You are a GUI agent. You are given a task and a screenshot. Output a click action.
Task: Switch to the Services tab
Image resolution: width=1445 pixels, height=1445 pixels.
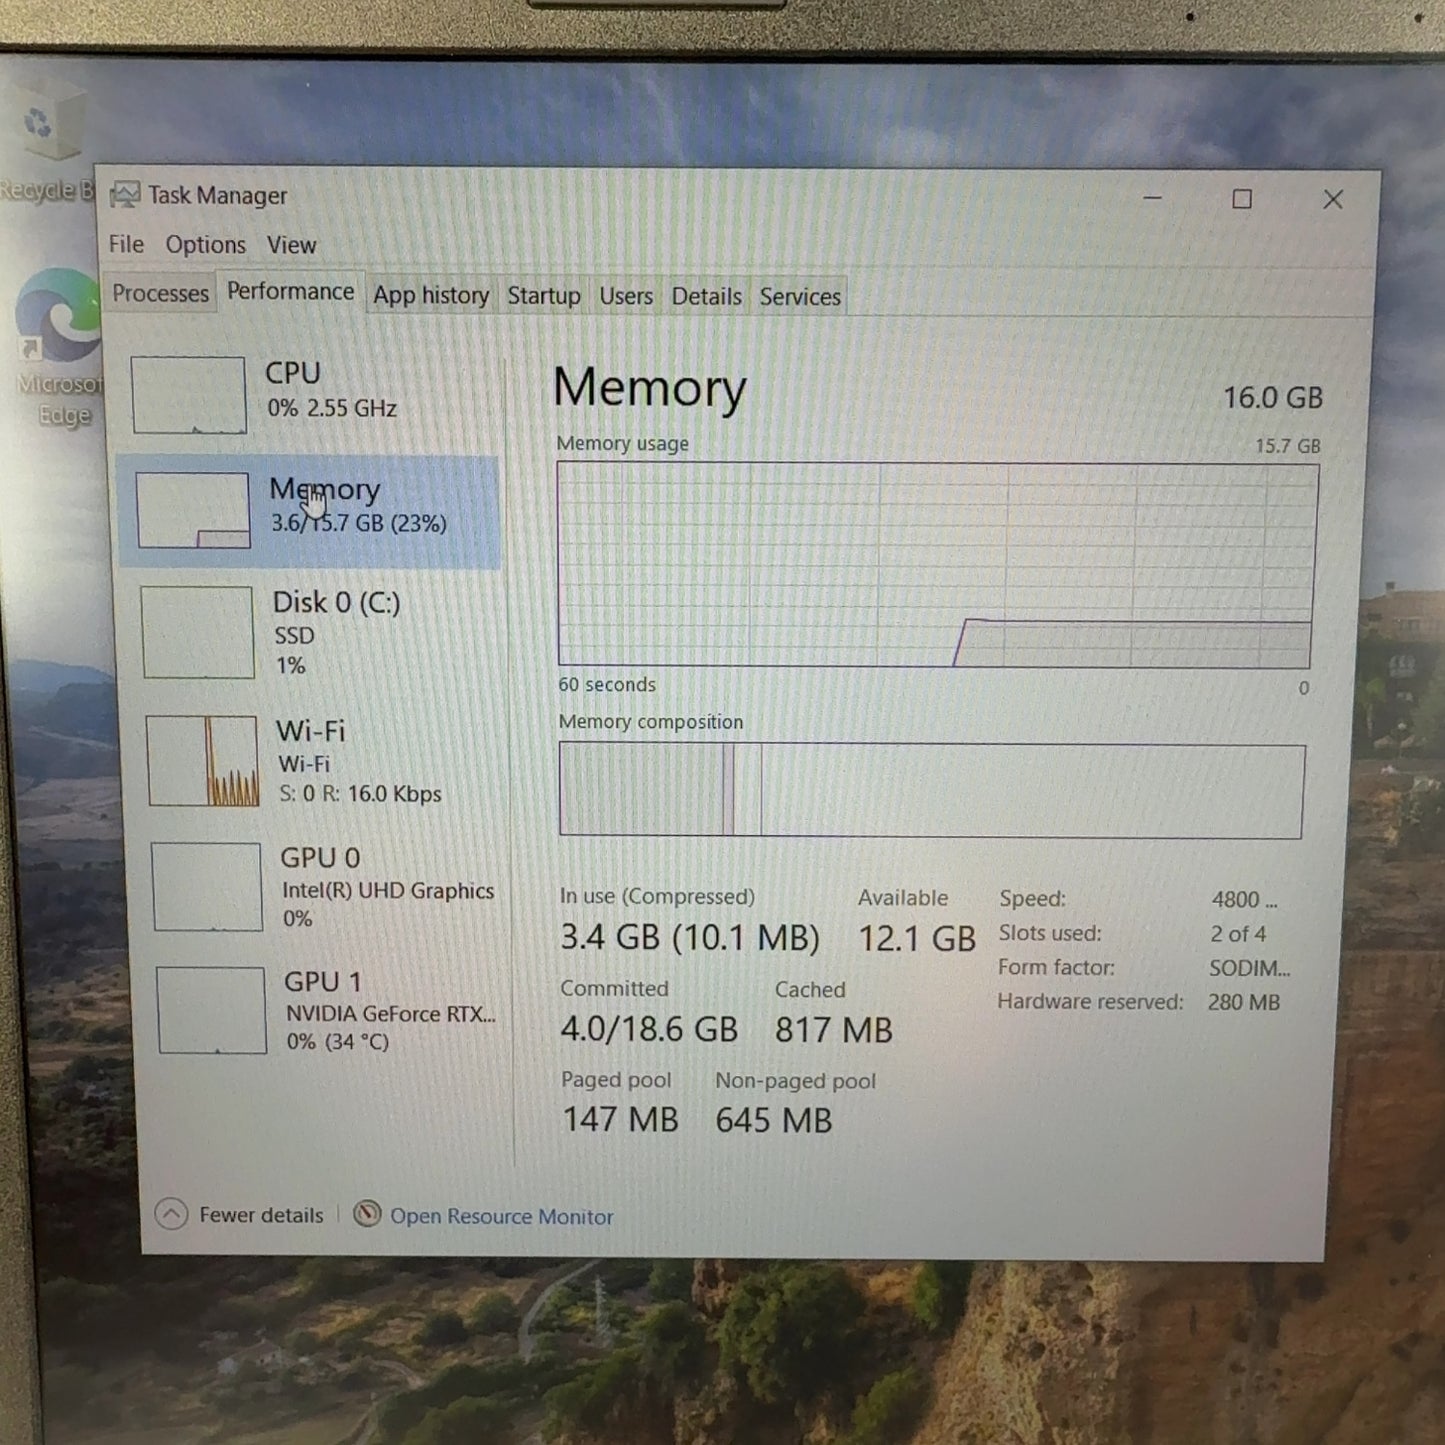(799, 297)
